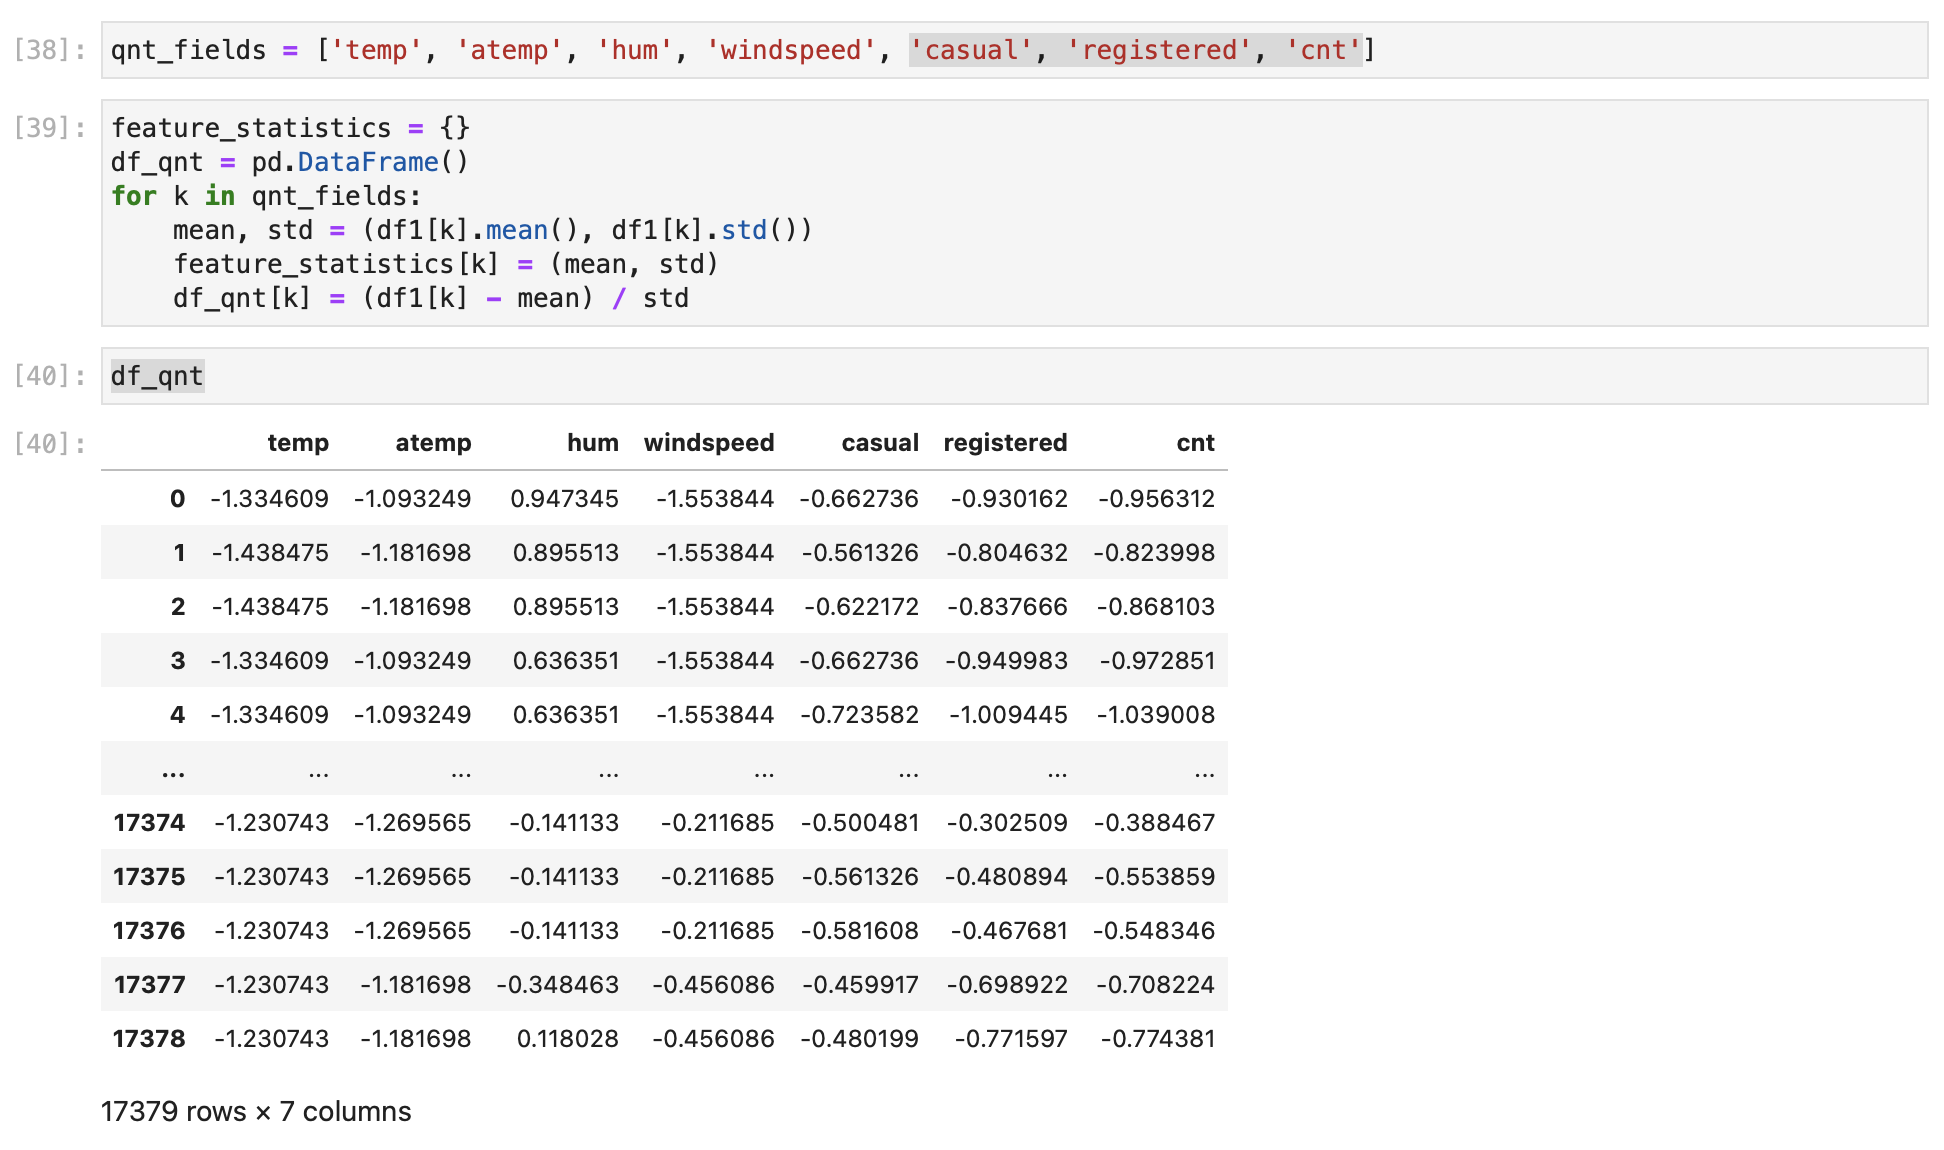Select row index 17377
The height and width of the screenshot is (1150, 1944).
(x=149, y=985)
